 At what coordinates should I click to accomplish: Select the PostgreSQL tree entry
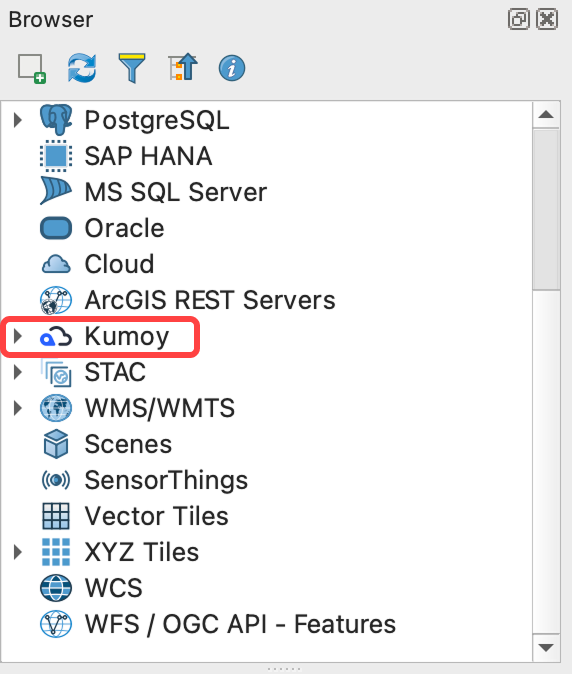click(157, 120)
